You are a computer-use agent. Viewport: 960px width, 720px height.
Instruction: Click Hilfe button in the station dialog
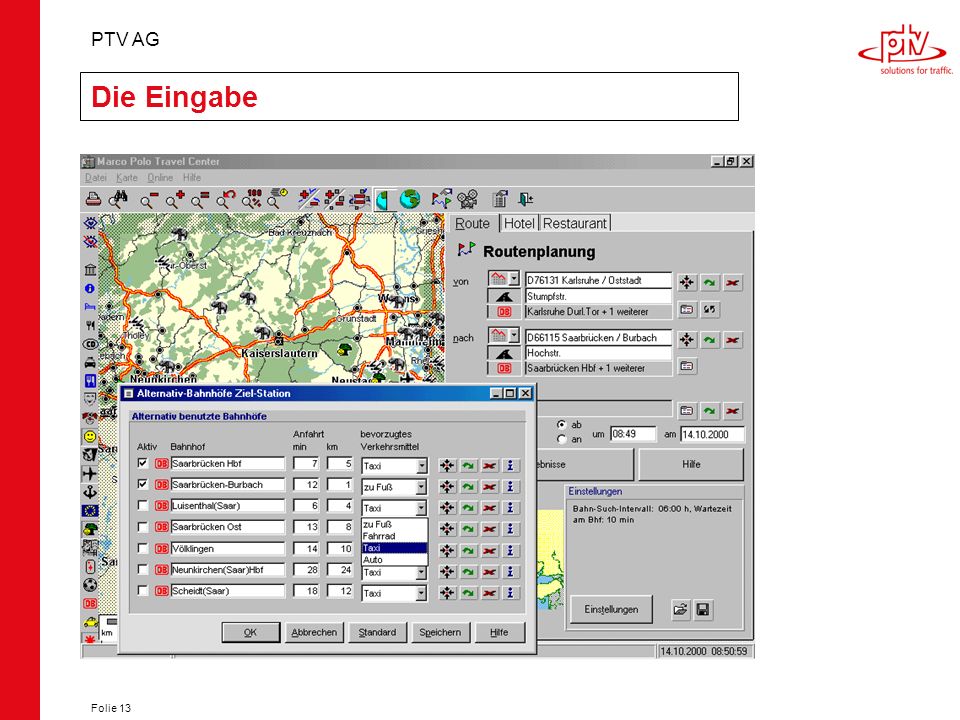pyautogui.click(x=499, y=632)
